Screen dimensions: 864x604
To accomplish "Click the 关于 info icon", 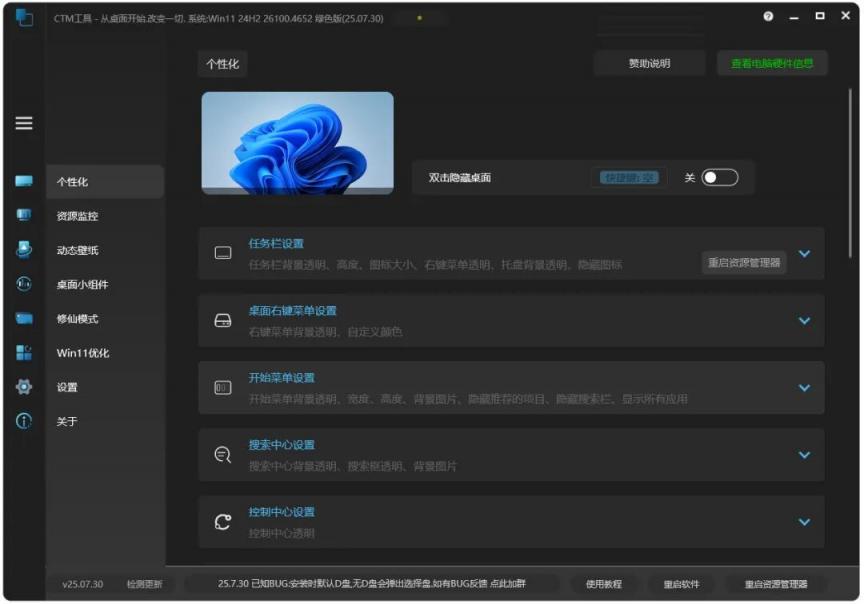I will 24,421.
